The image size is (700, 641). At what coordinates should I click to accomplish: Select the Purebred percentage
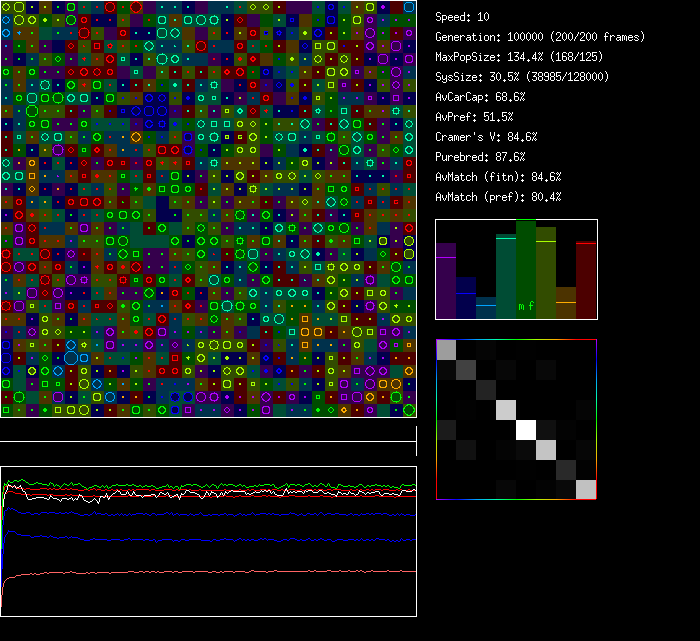480,157
